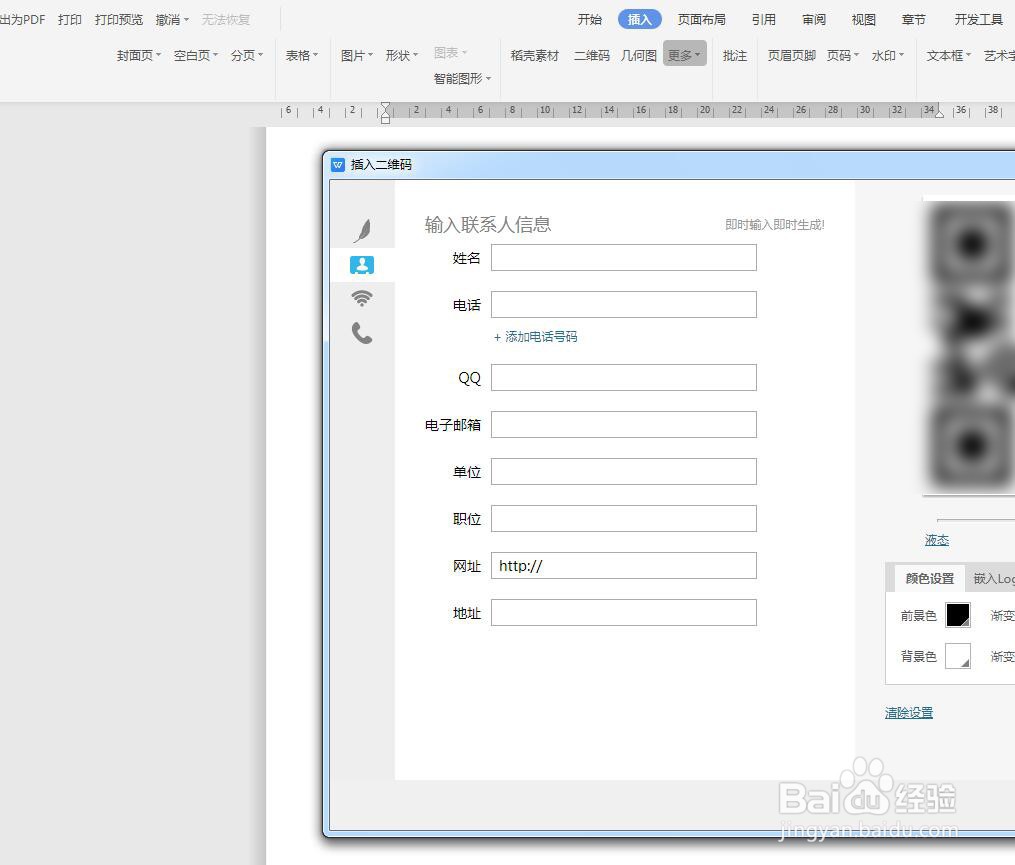This screenshot has width=1015, height=865.
Task: Expand the 智能图形 smart graphics dropdown
Action: click(x=462, y=78)
